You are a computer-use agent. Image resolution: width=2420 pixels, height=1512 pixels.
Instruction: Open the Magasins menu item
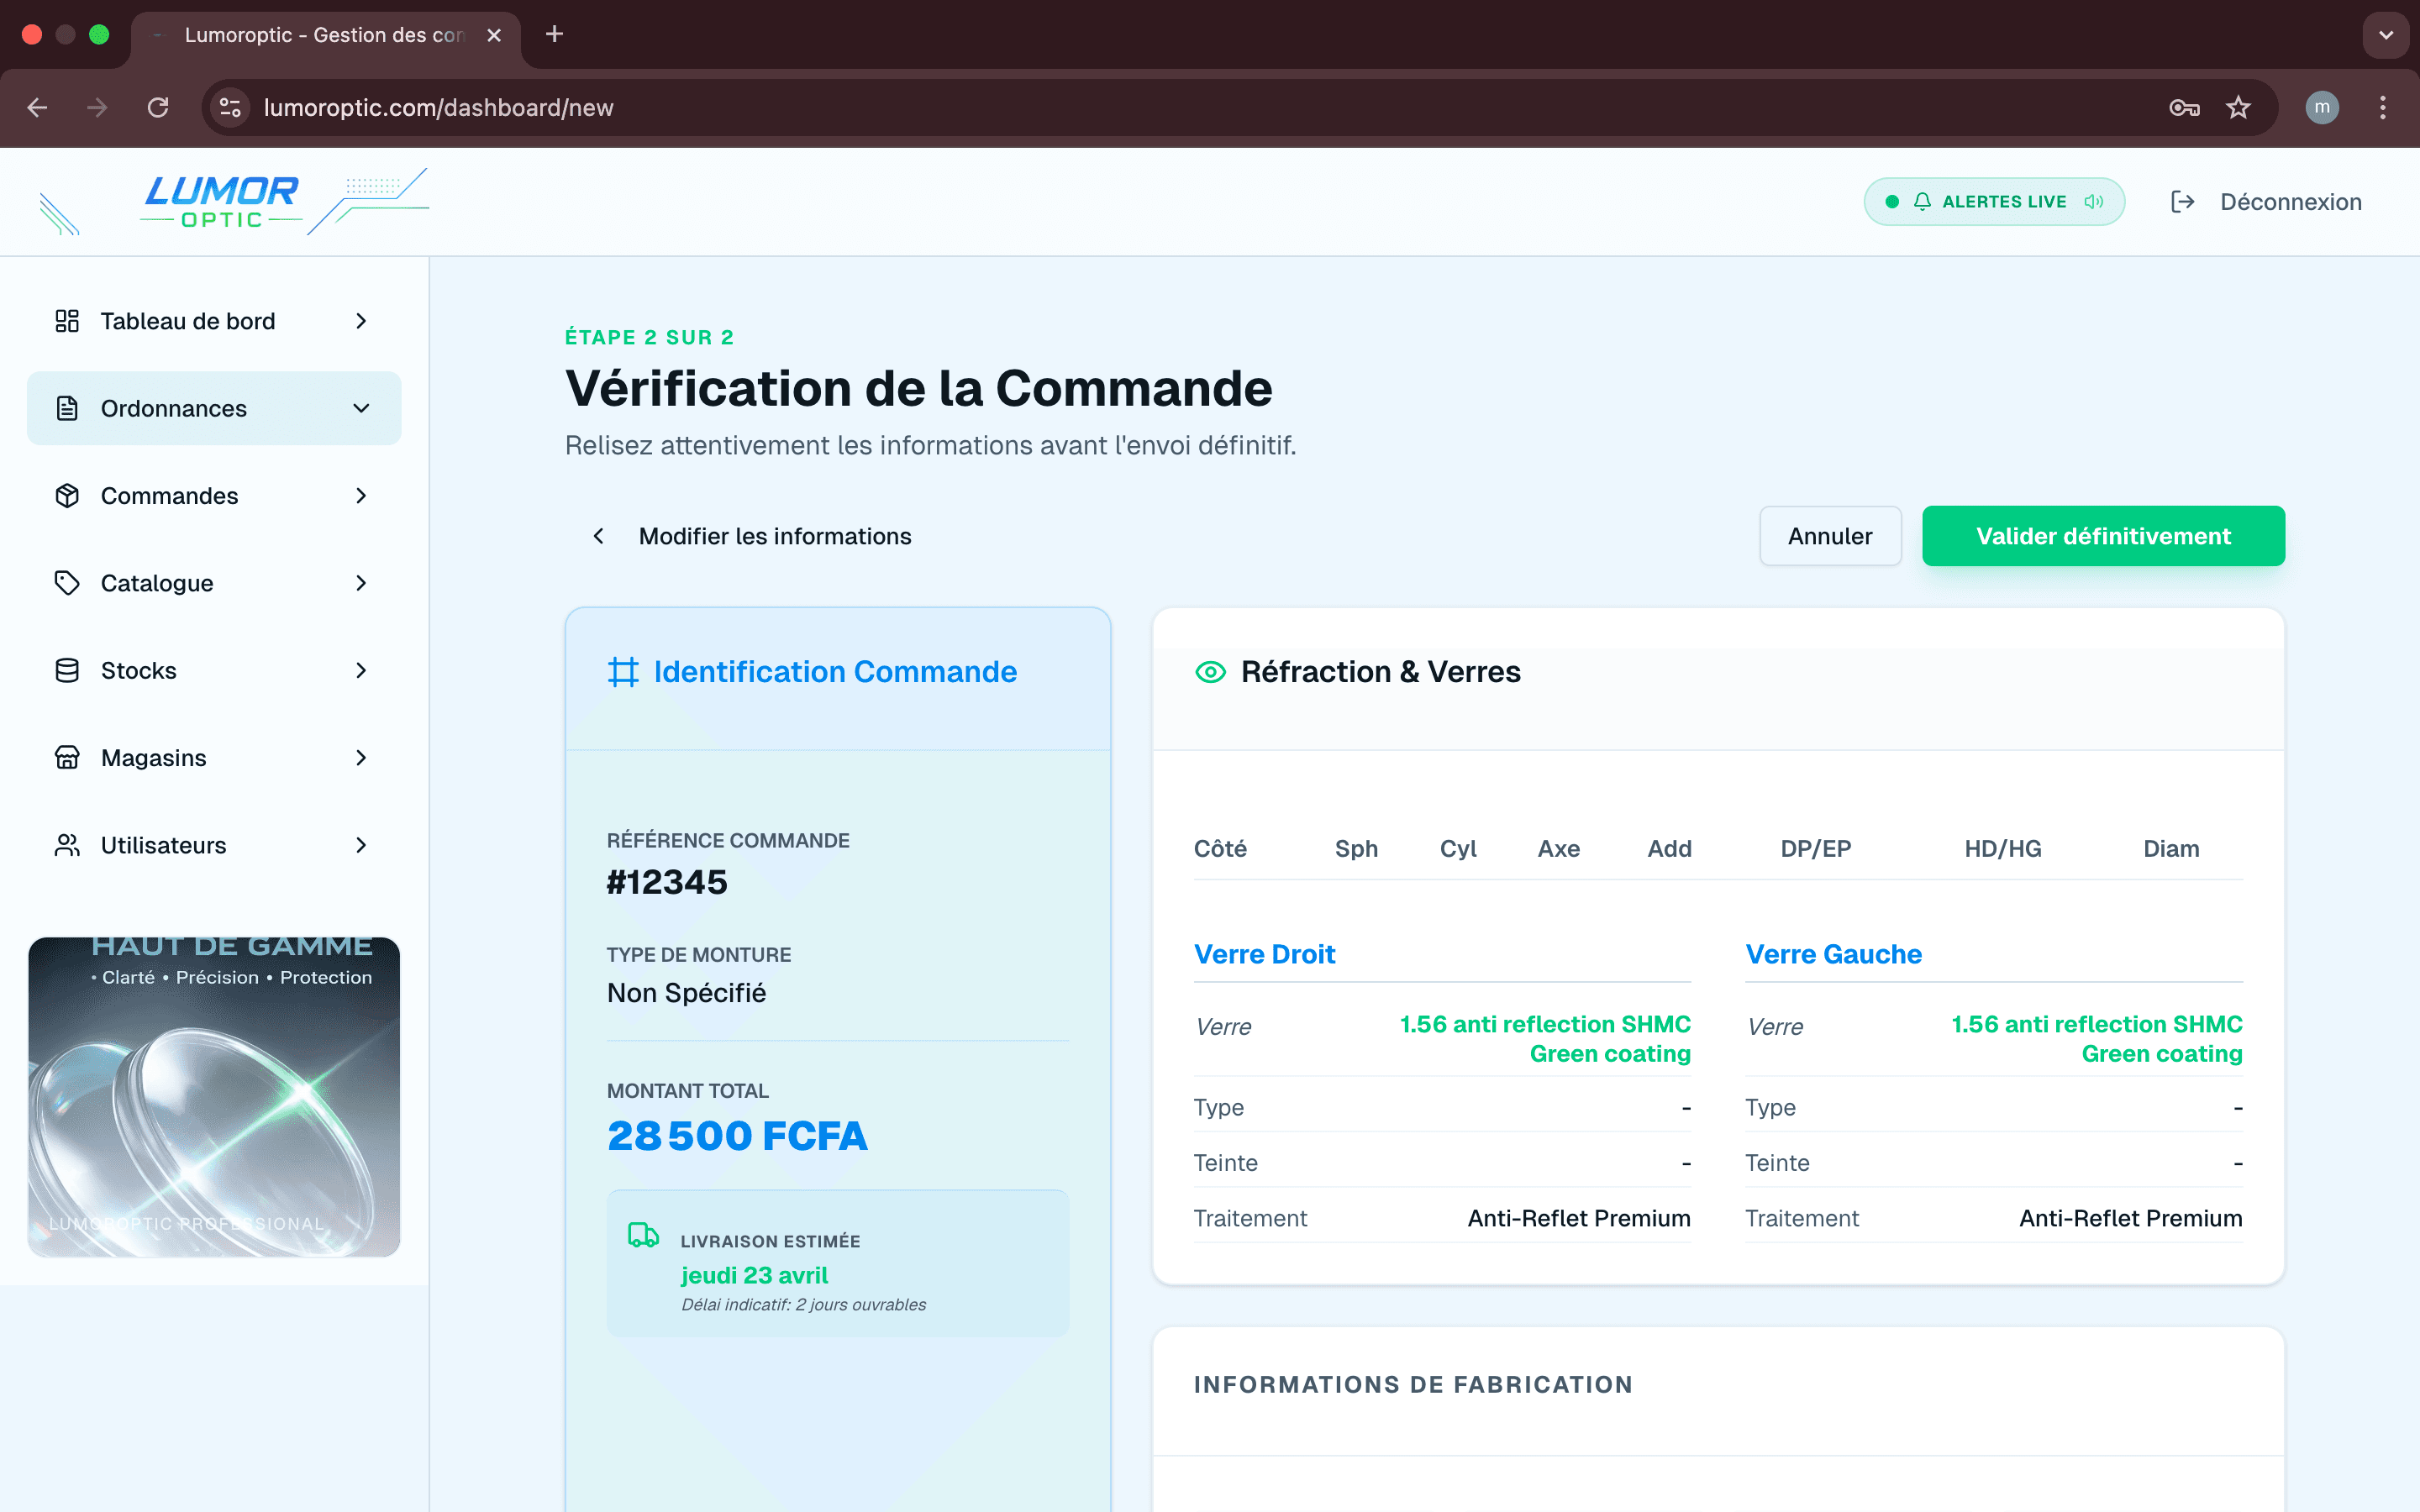(214, 758)
